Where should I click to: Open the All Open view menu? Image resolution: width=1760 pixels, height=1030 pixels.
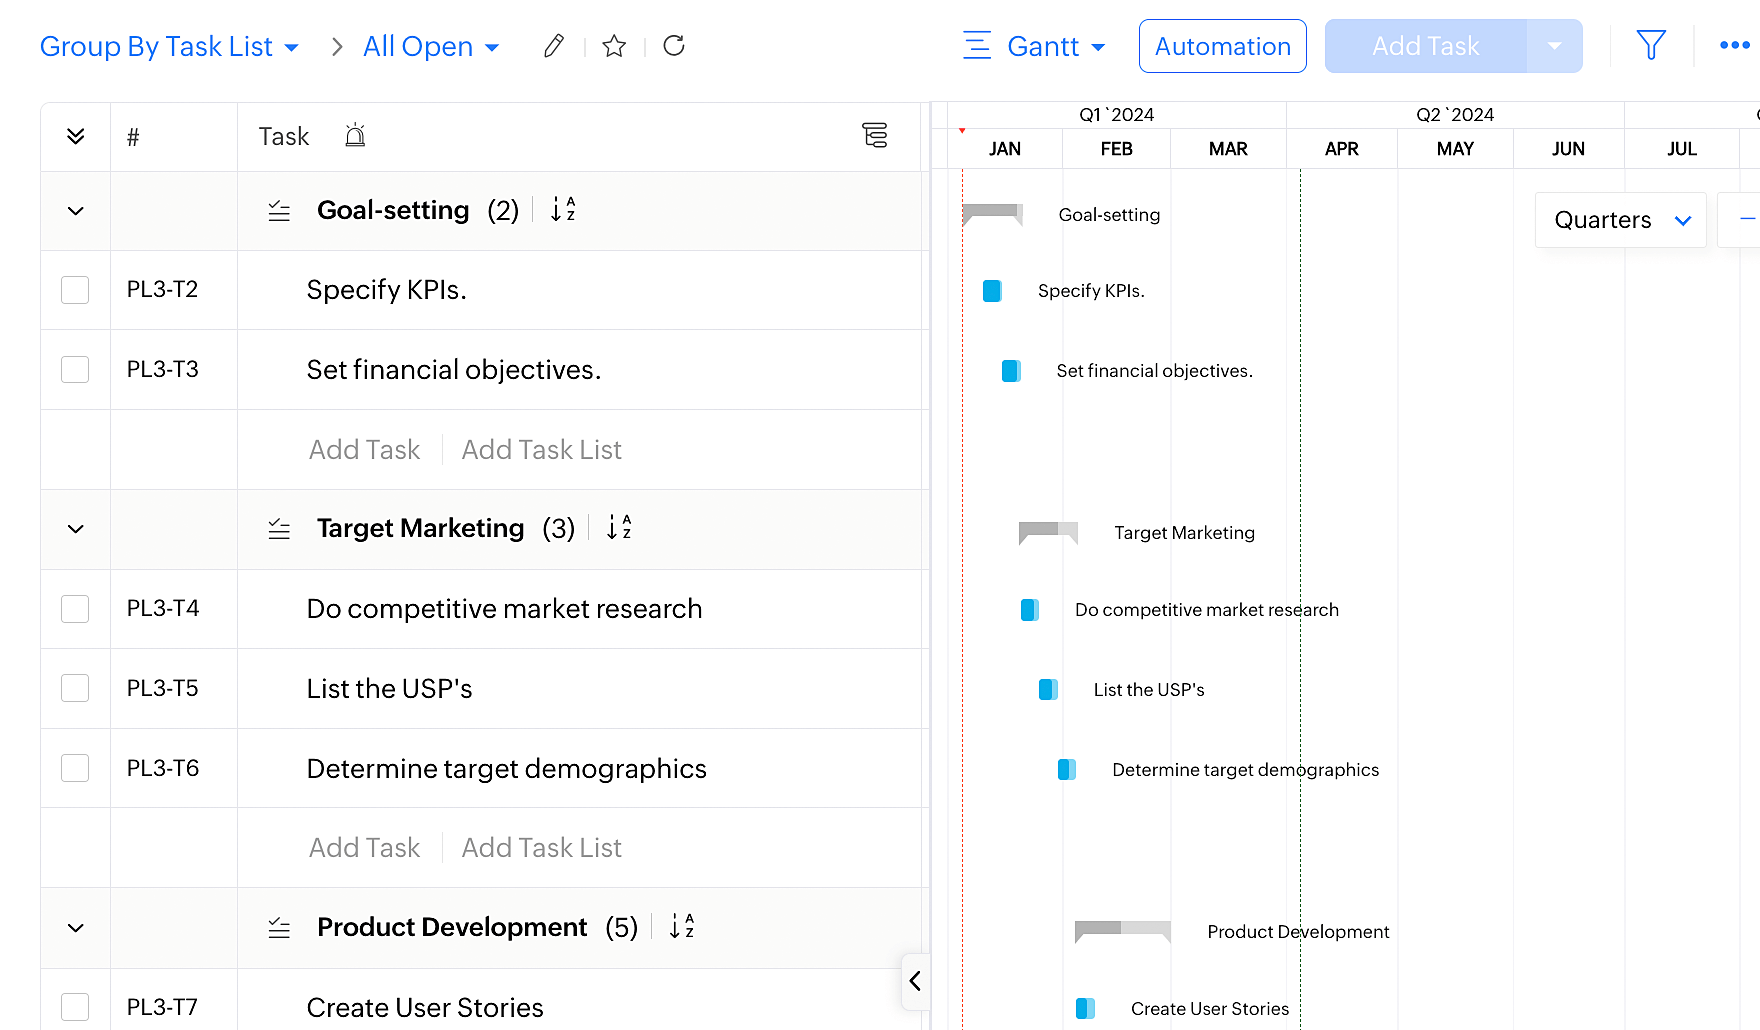pyautogui.click(x=431, y=47)
